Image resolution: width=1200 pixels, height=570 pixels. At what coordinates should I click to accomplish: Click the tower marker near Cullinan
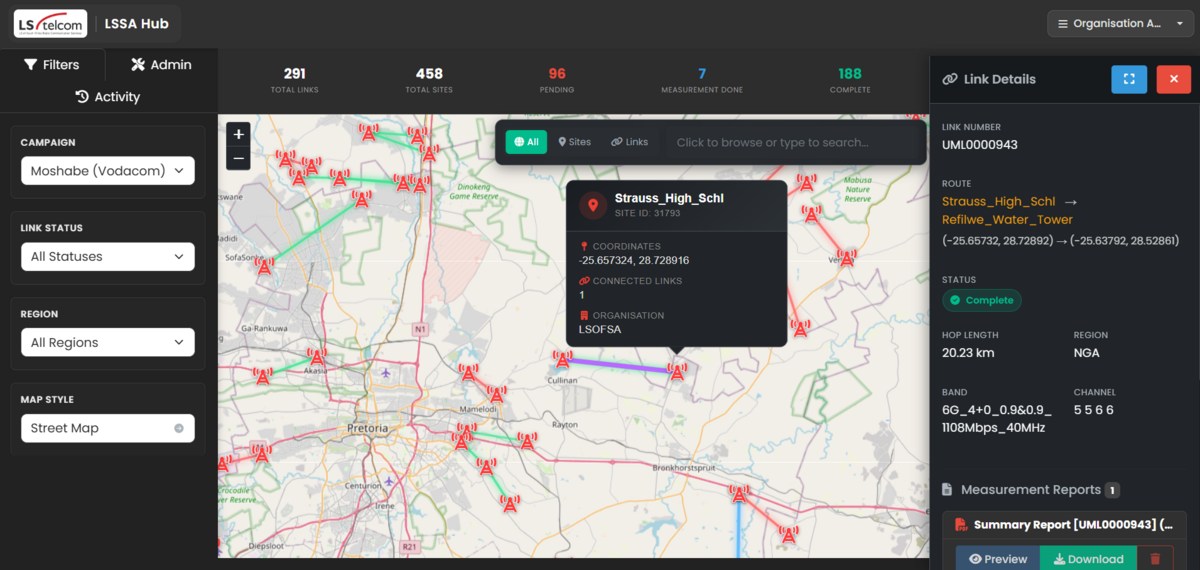[563, 359]
